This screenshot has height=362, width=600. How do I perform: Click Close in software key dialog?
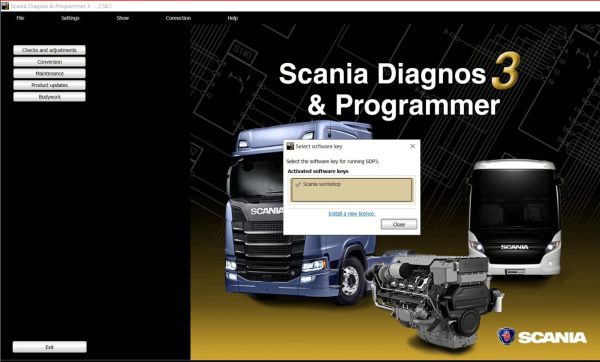[399, 224]
